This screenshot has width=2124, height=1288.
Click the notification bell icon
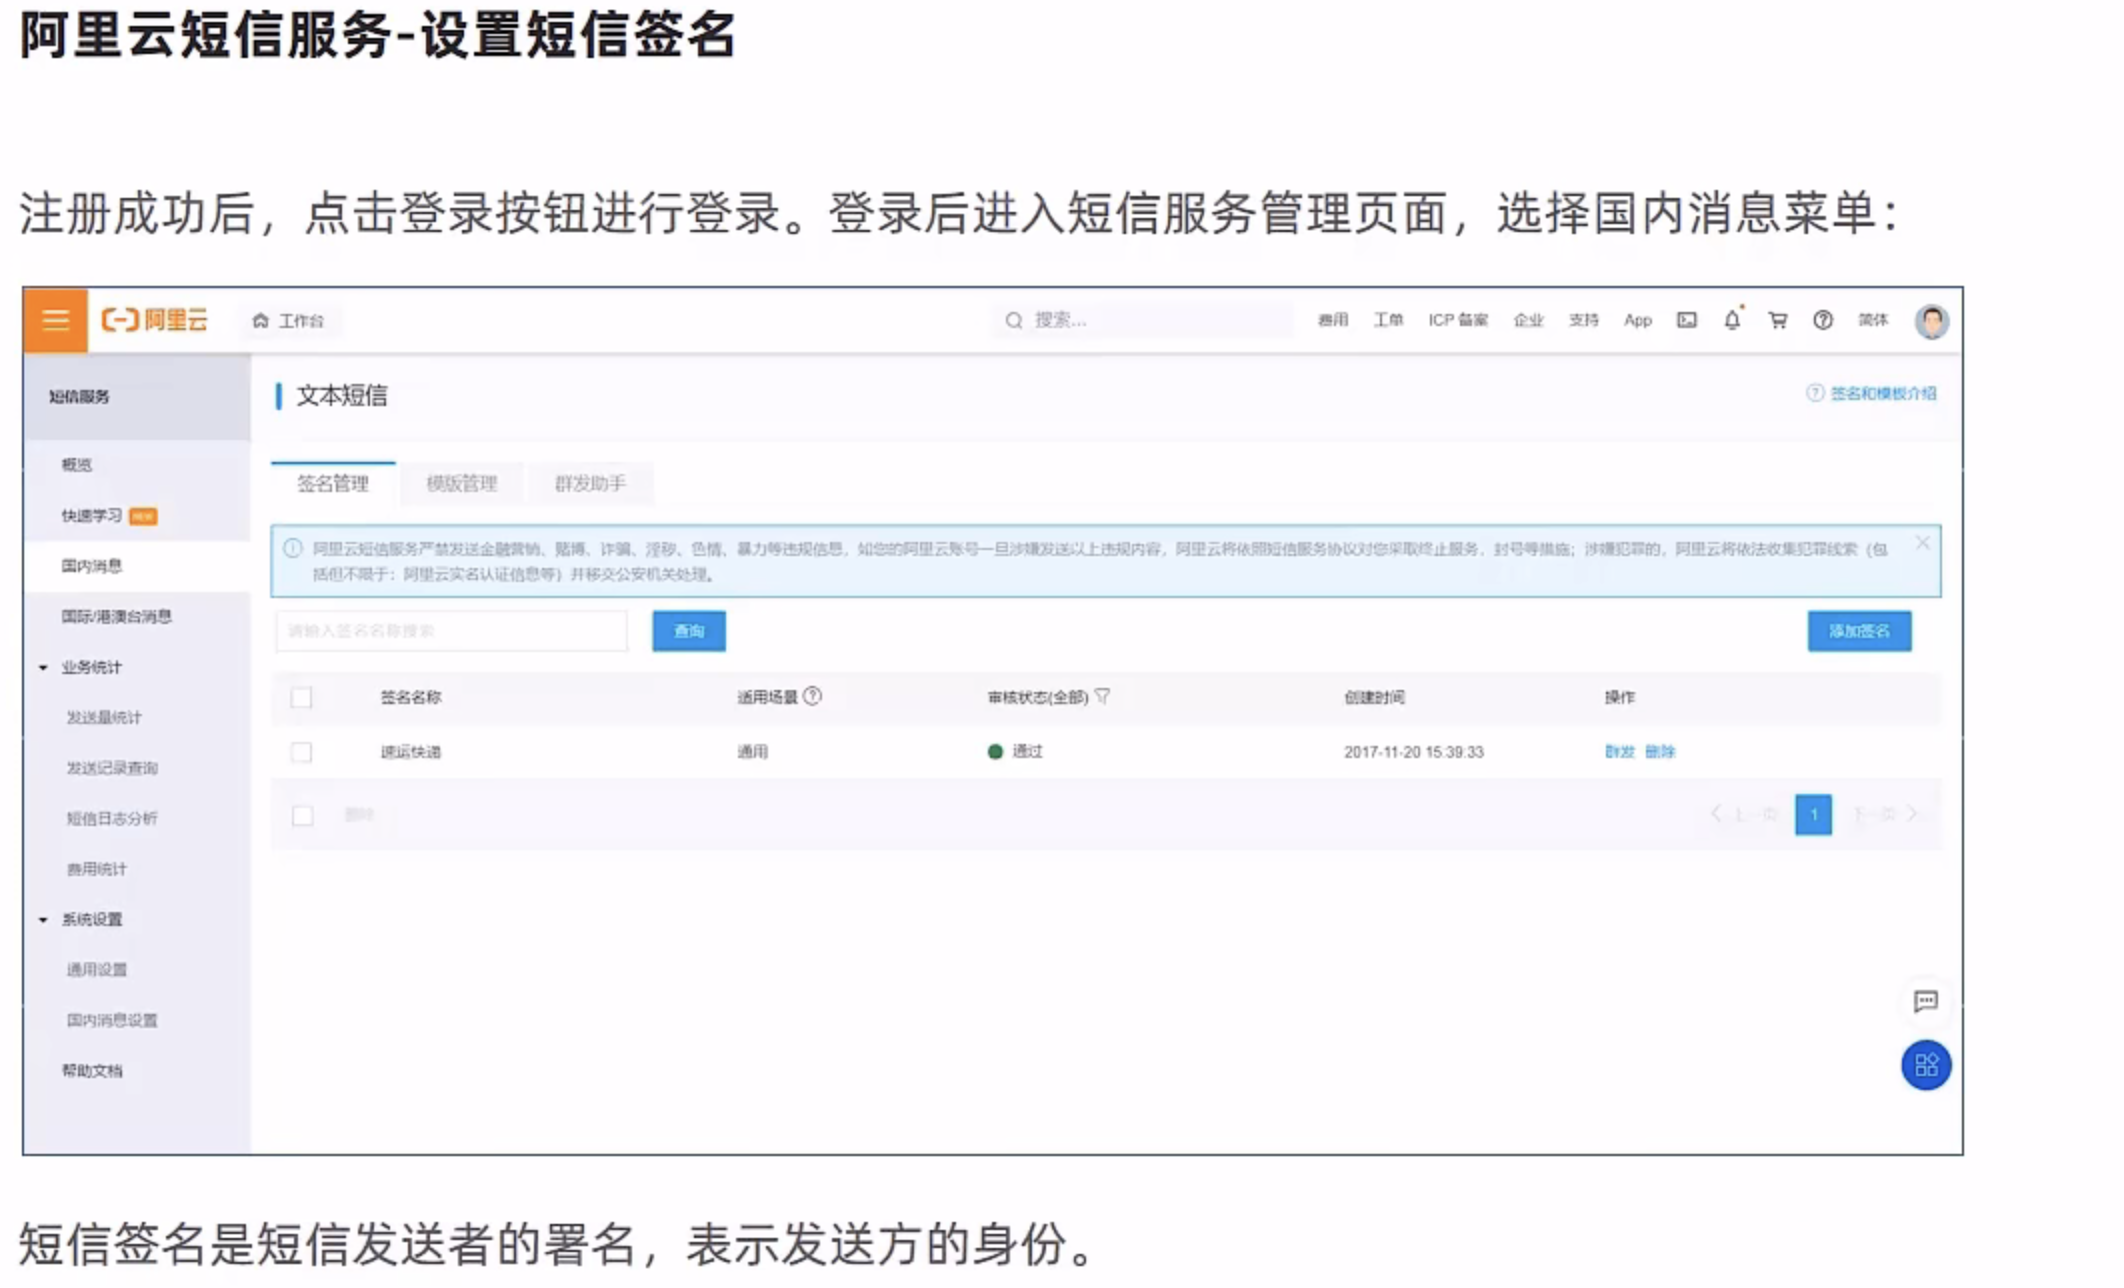tap(1732, 320)
